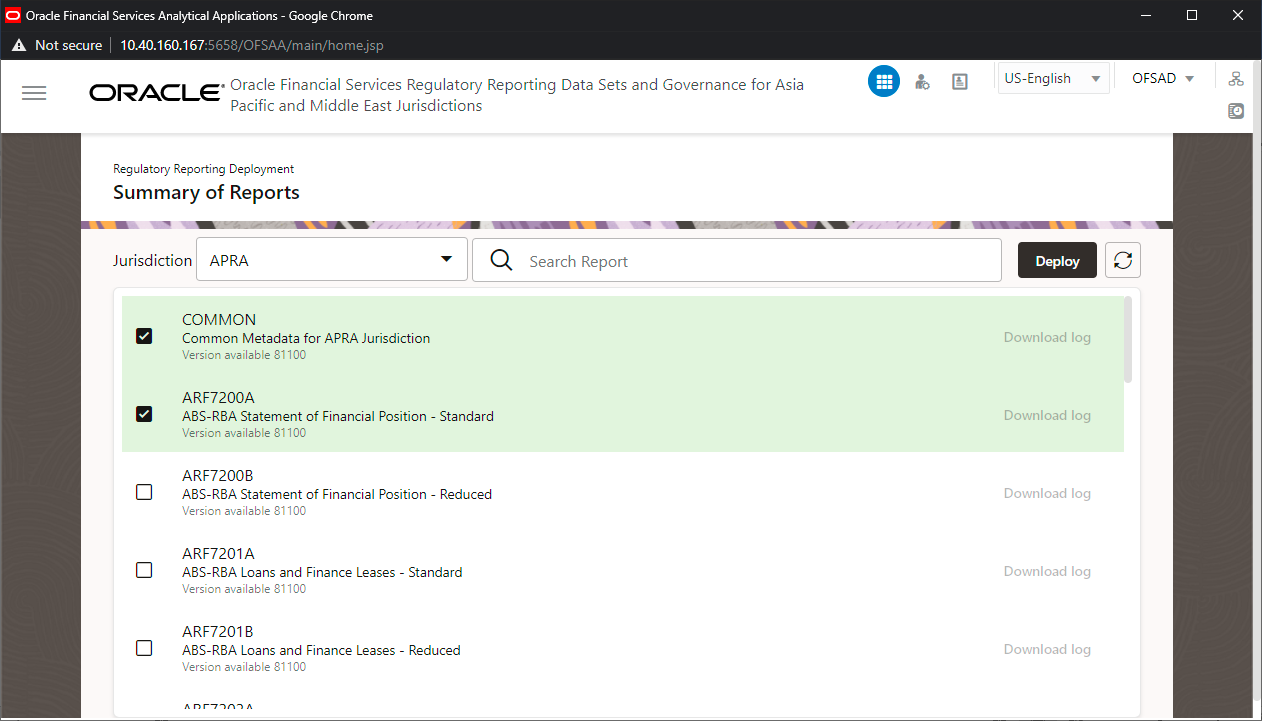Click the Regulatory Reporting Deployment breadcrumb text
This screenshot has width=1262, height=721.
tap(203, 169)
